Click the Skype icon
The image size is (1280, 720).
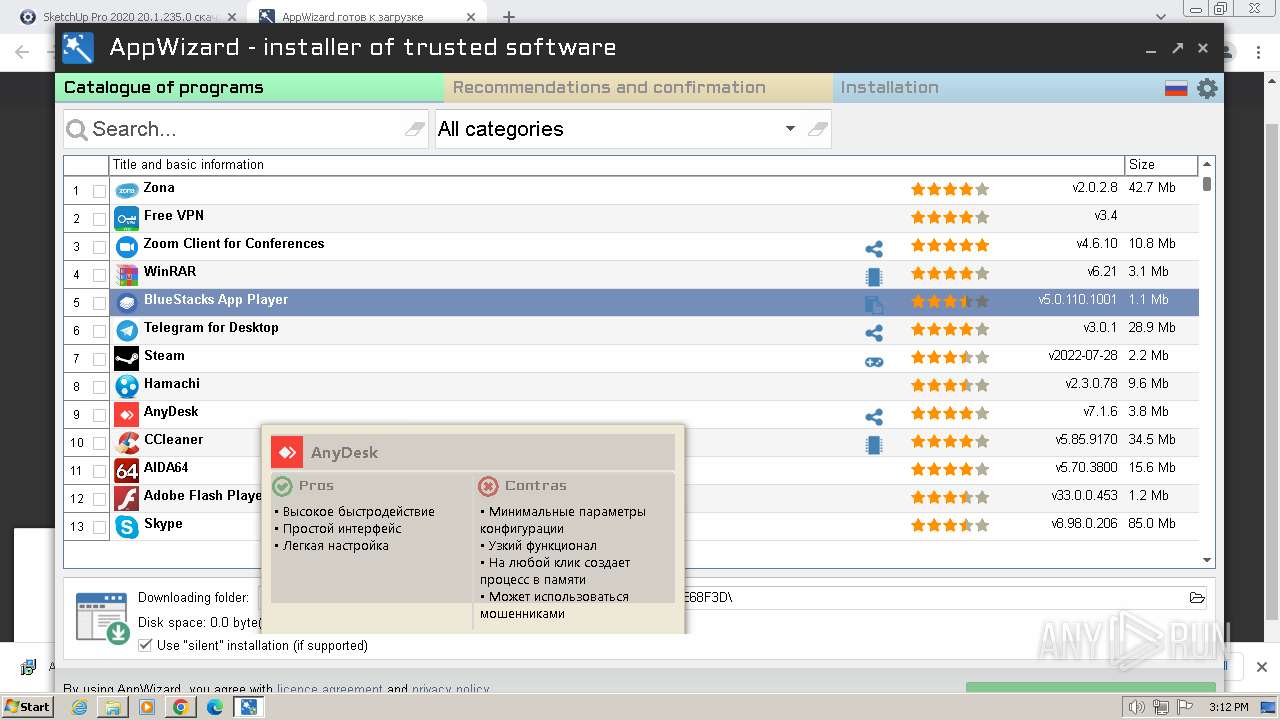[x=127, y=526]
